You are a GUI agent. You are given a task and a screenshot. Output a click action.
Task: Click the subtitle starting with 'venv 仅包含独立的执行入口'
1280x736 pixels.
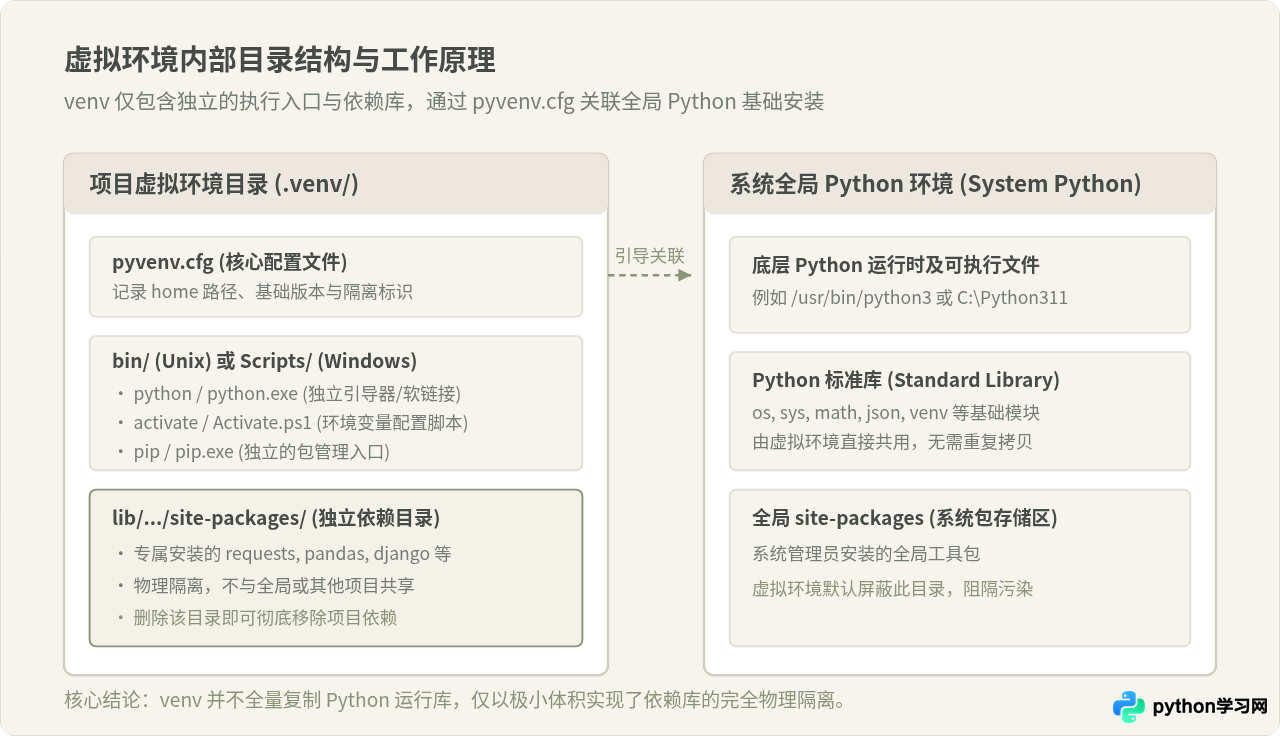[444, 101]
